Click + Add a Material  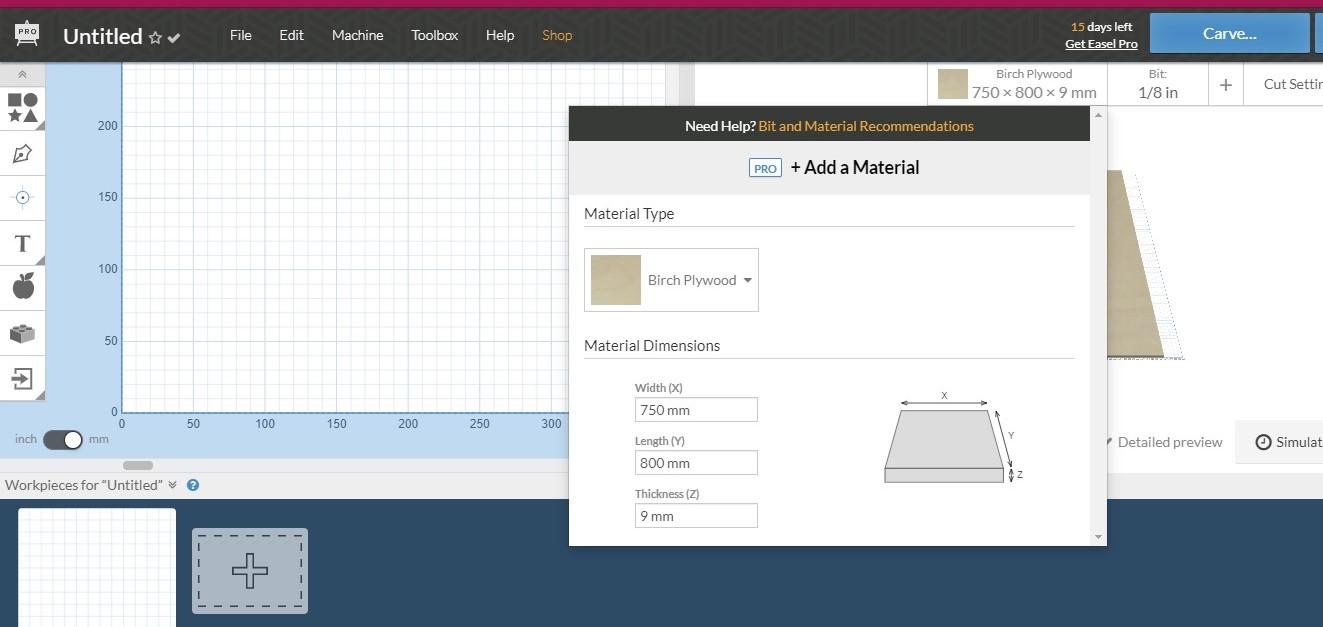tap(854, 167)
